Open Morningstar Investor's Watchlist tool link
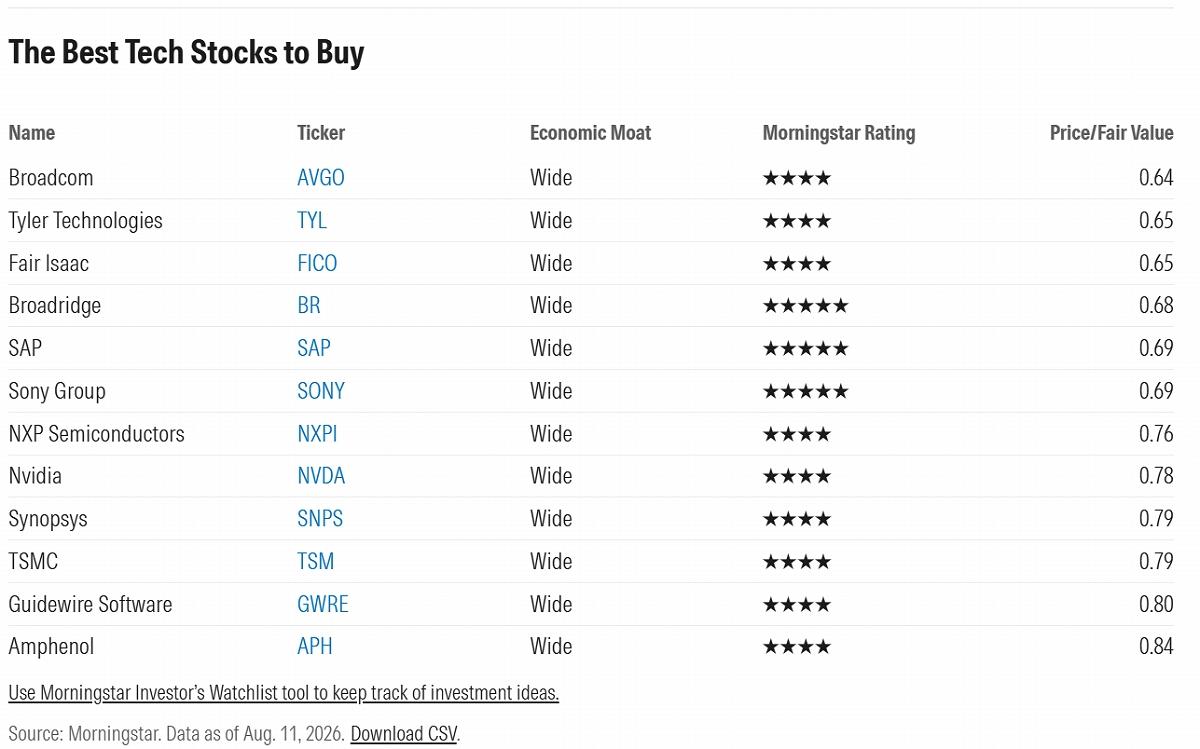The width and height of the screenshot is (1200, 749). 284,692
